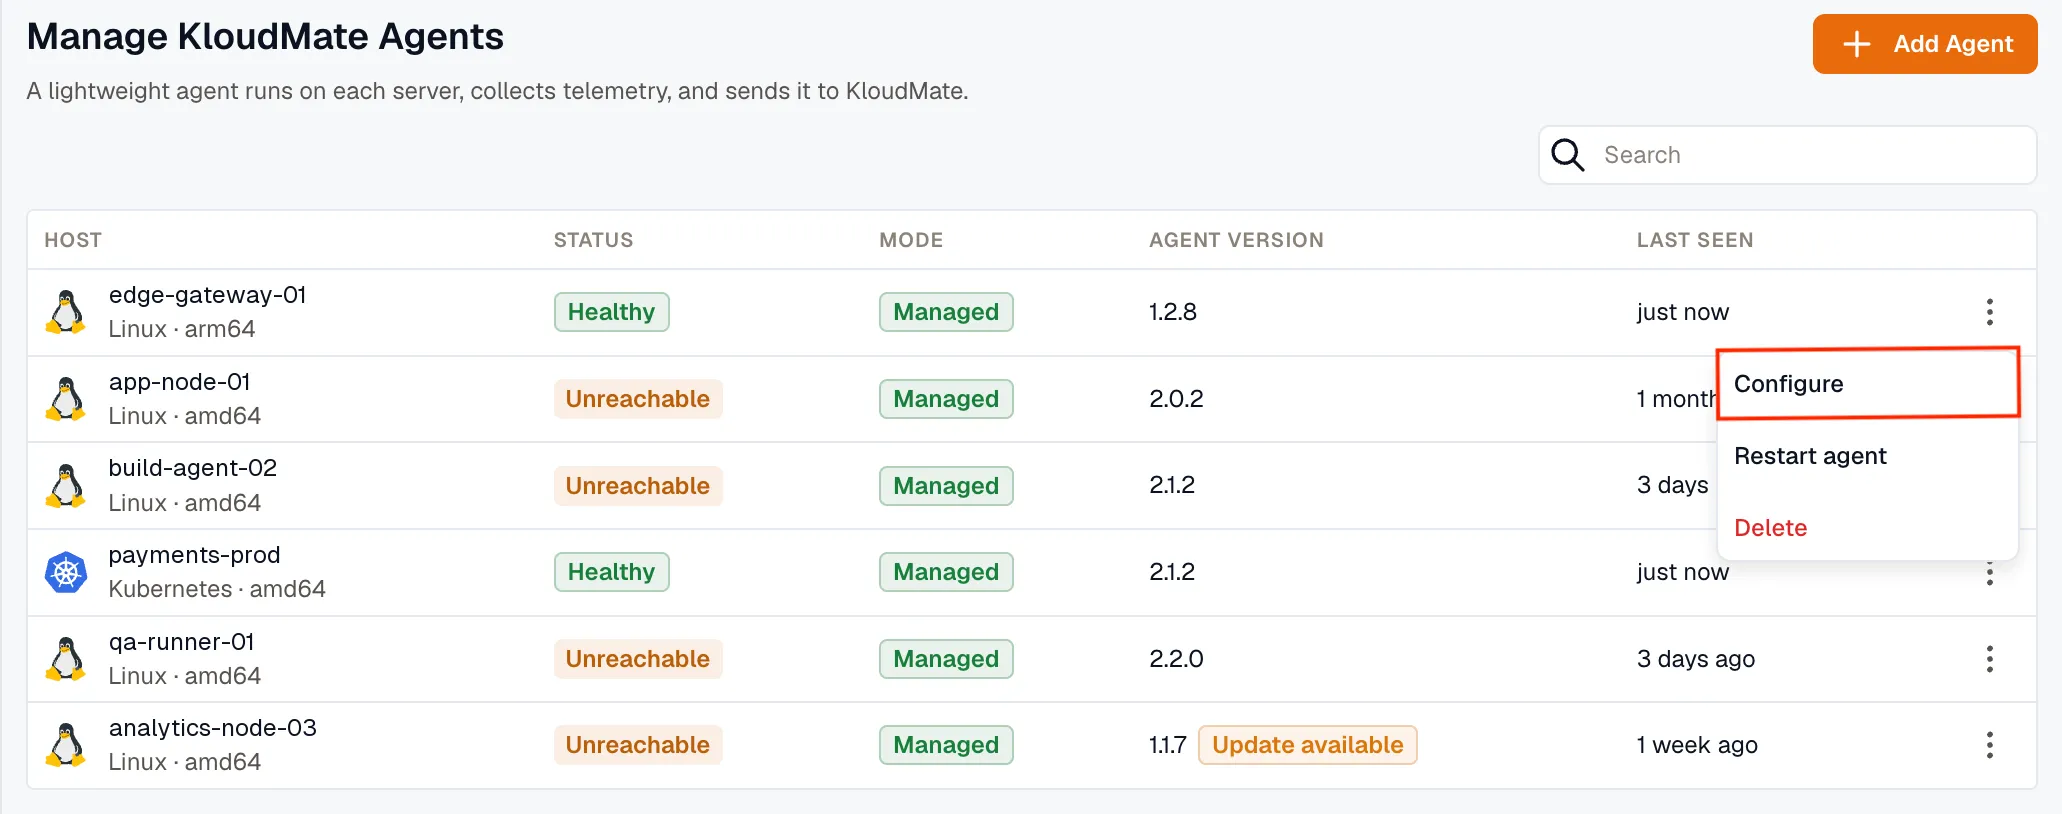Click the Linux penguin icon beside build-agent-02
Screen dimensions: 2062x814
coord(66,486)
